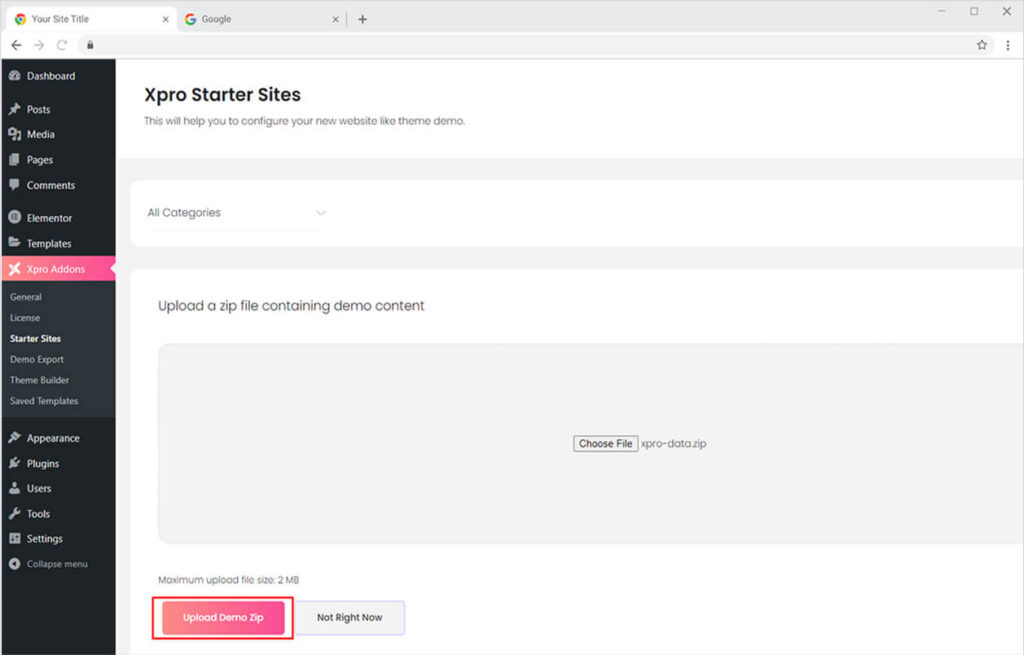1024x655 pixels.
Task: Open Plugins via its plug icon
Action: (14, 464)
